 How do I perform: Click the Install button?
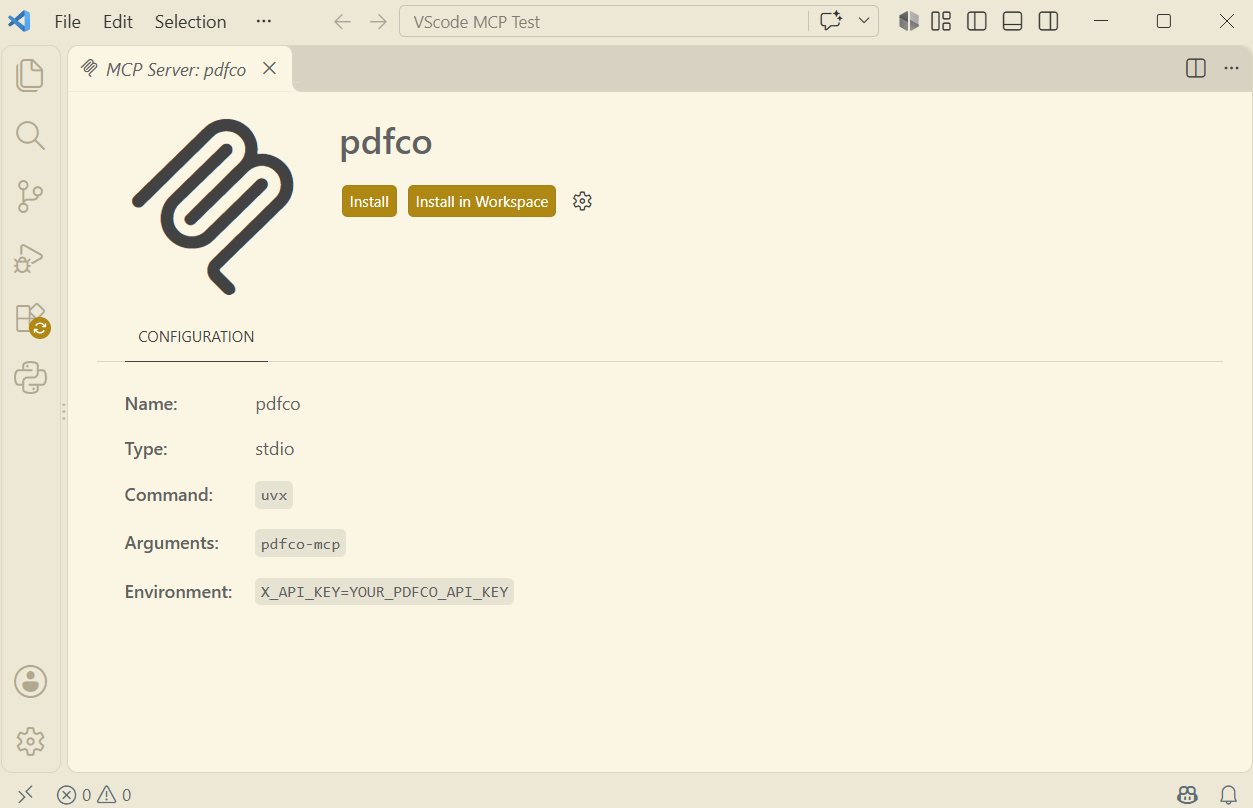[x=369, y=201]
